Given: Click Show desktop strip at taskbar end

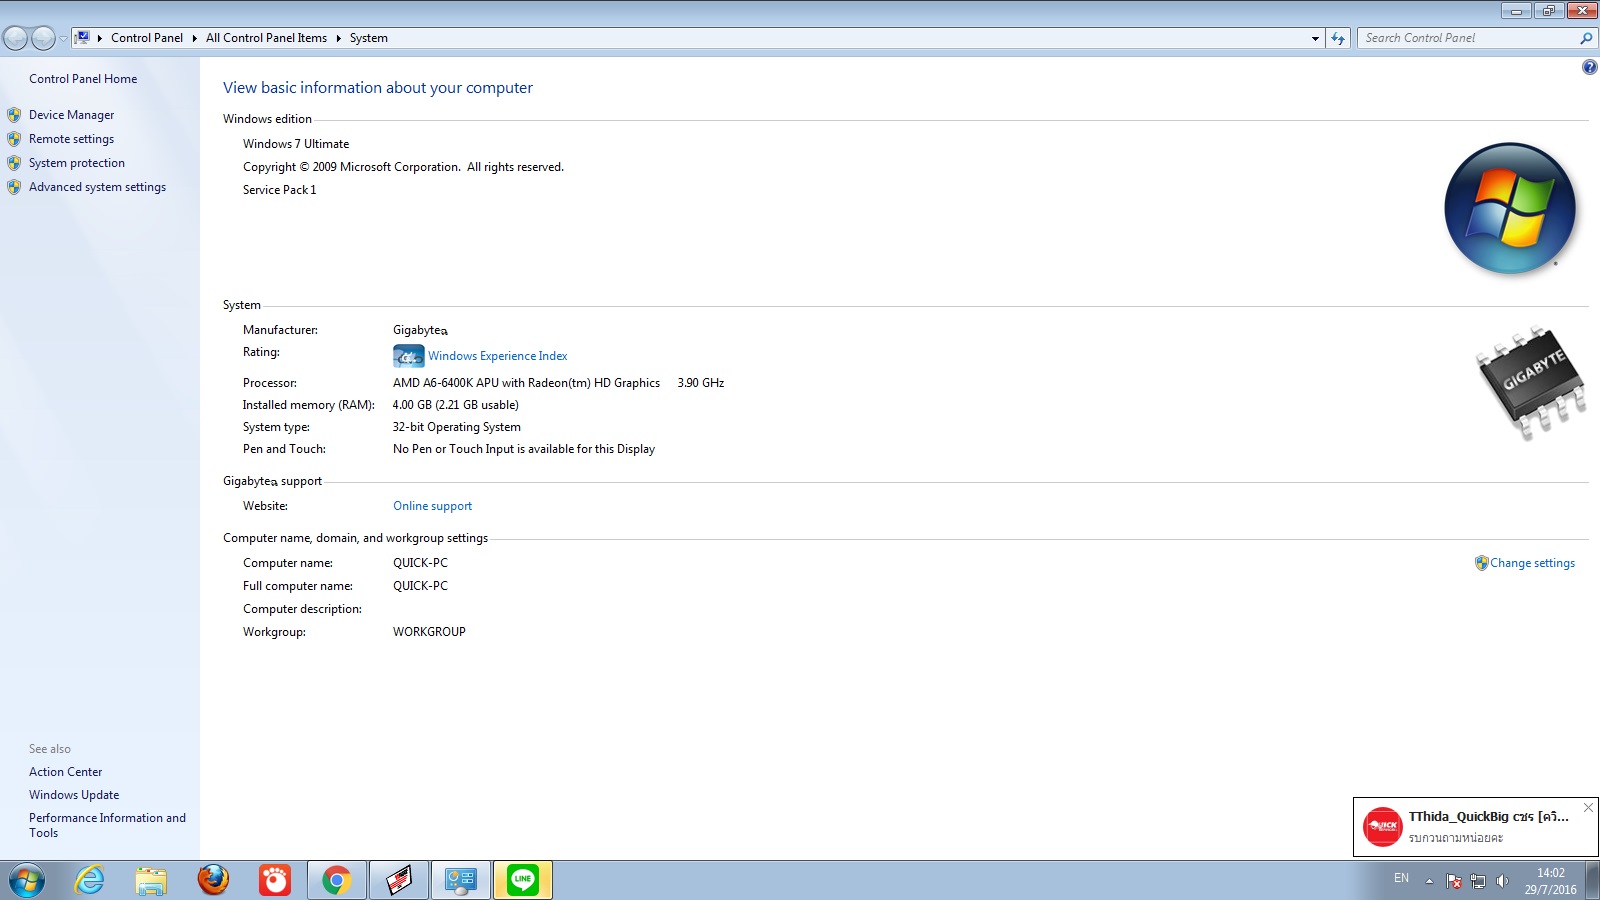Looking at the screenshot, I should coord(1592,880).
